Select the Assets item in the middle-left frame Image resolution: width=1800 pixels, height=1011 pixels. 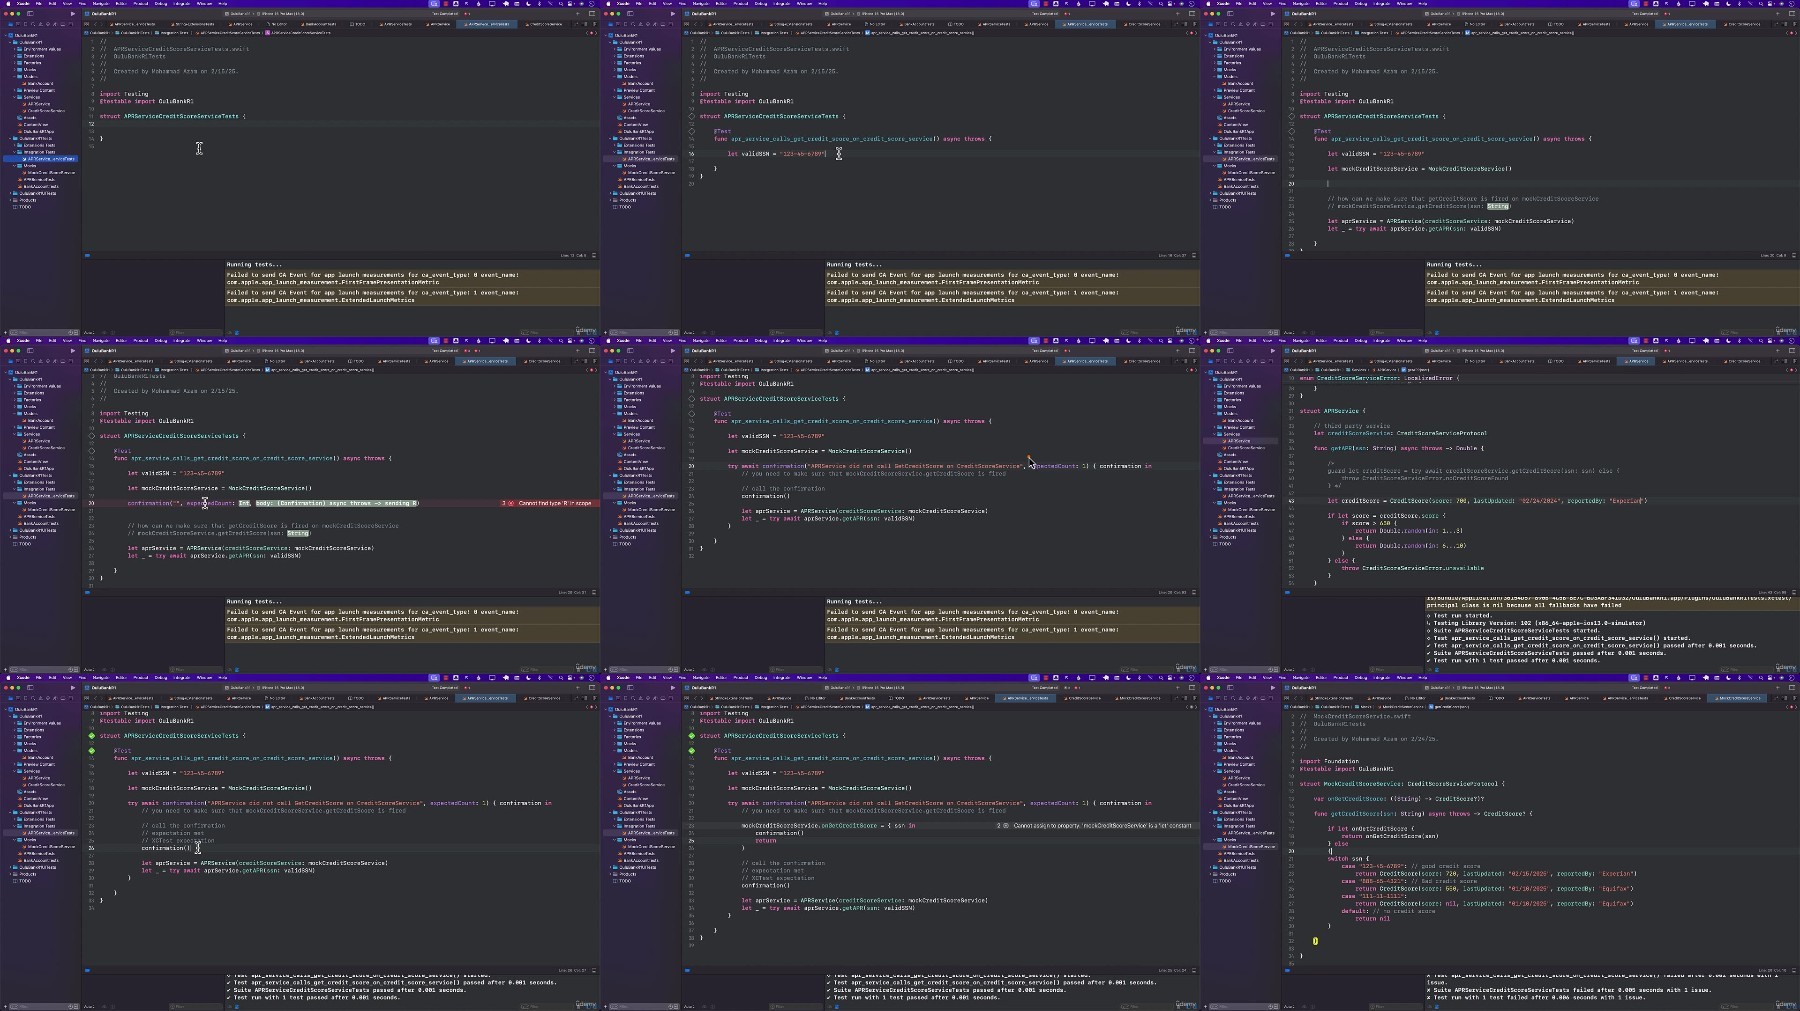pos(29,455)
